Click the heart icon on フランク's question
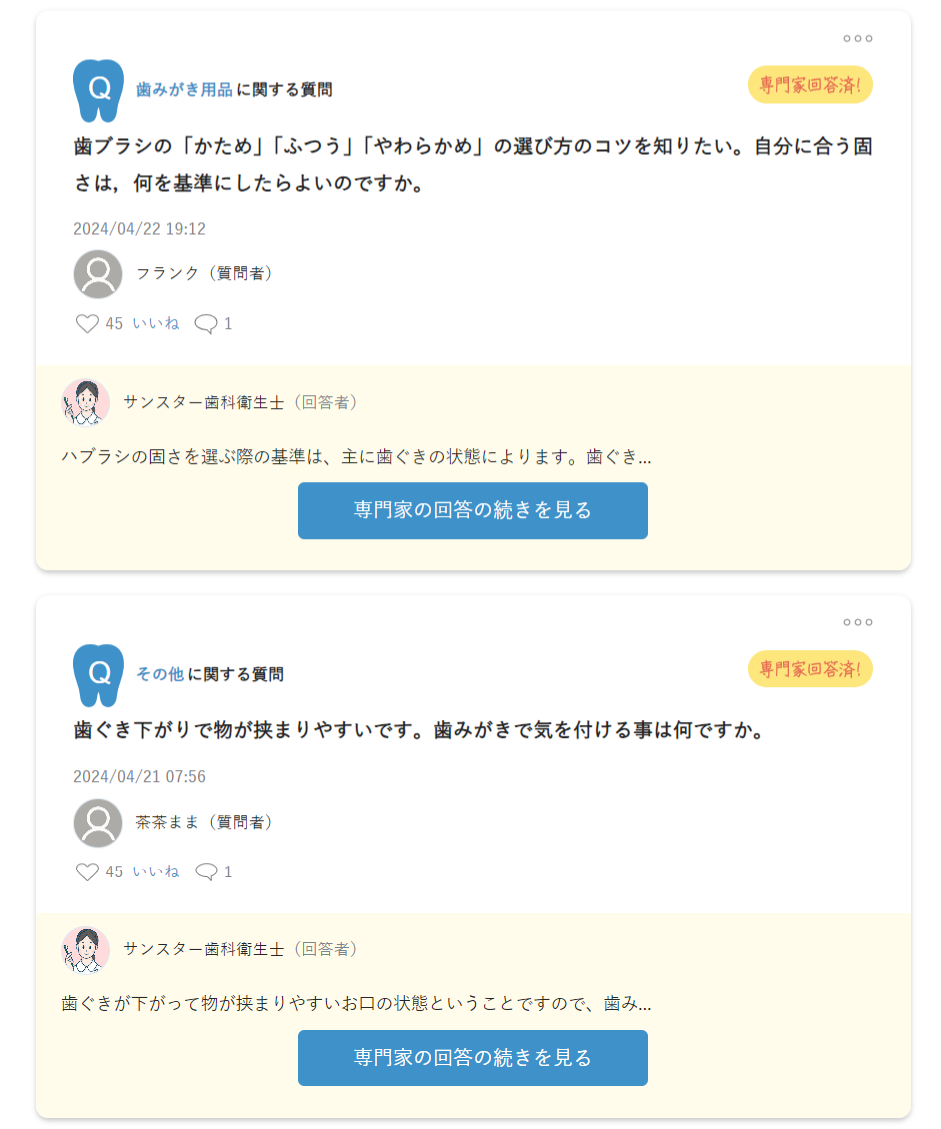 click(87, 323)
